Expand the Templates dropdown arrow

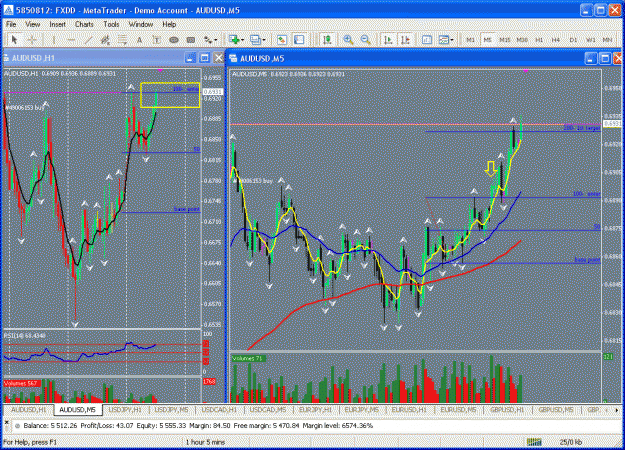click(452, 40)
